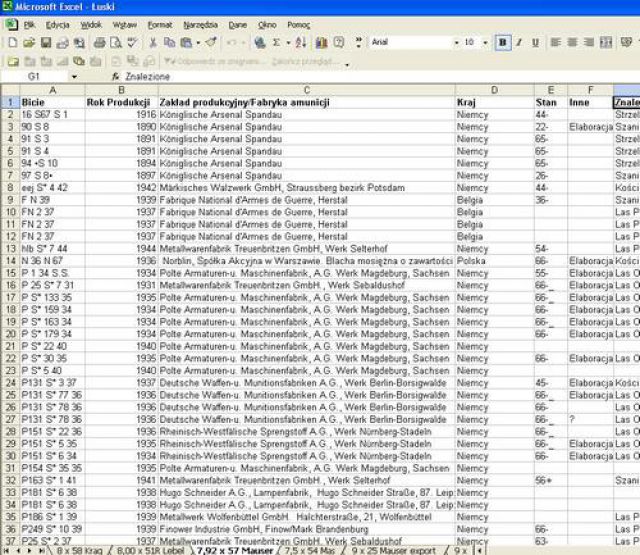
Task: Open the Edycja menu
Action: coord(58,25)
